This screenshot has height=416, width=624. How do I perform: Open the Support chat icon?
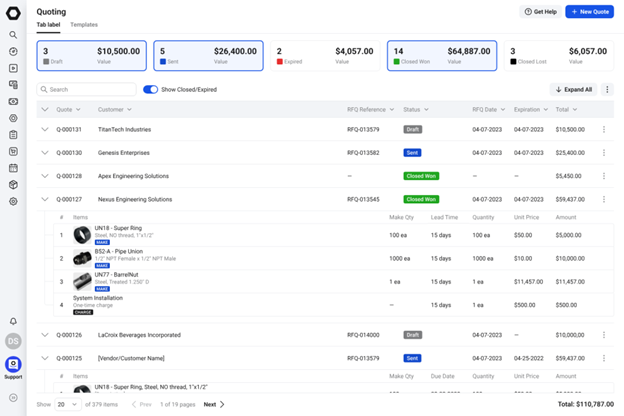(x=13, y=366)
